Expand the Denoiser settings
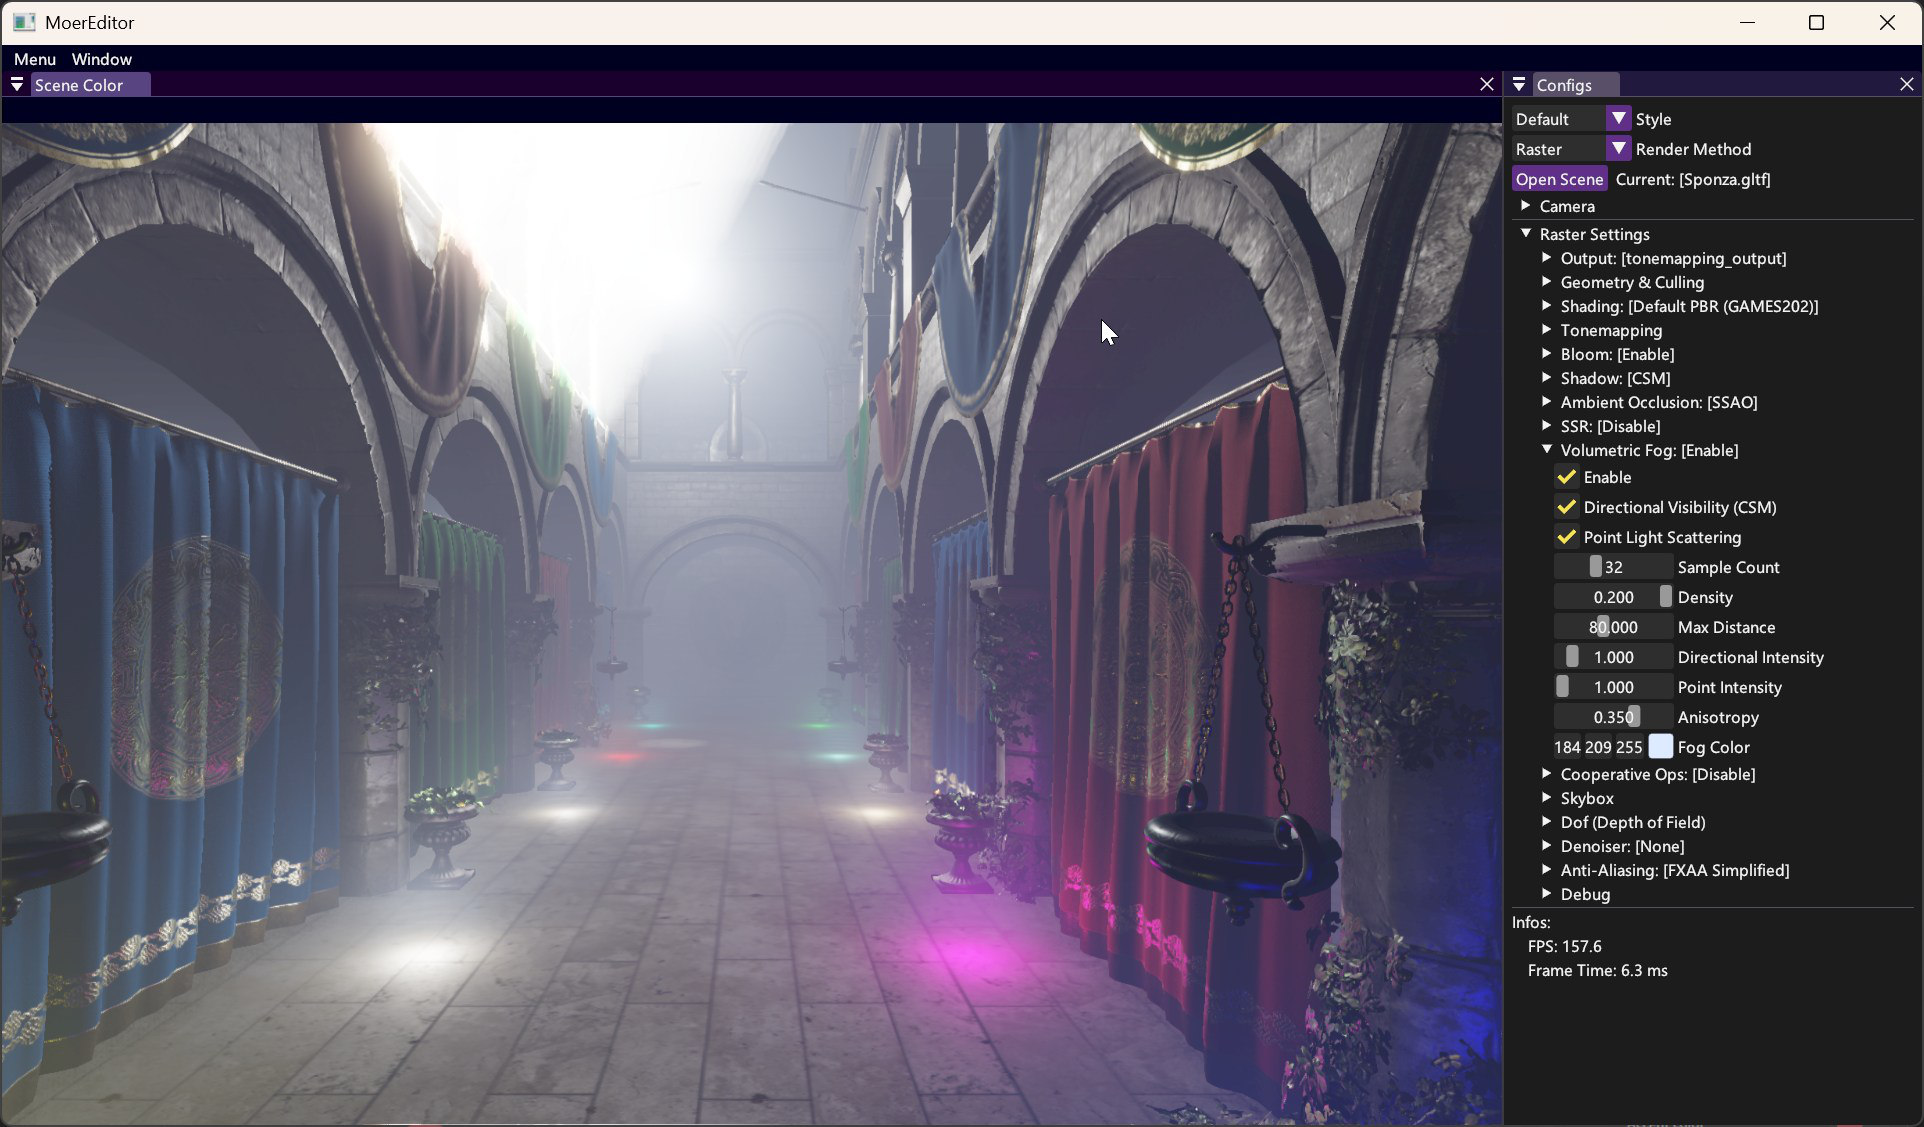 (x=1547, y=846)
